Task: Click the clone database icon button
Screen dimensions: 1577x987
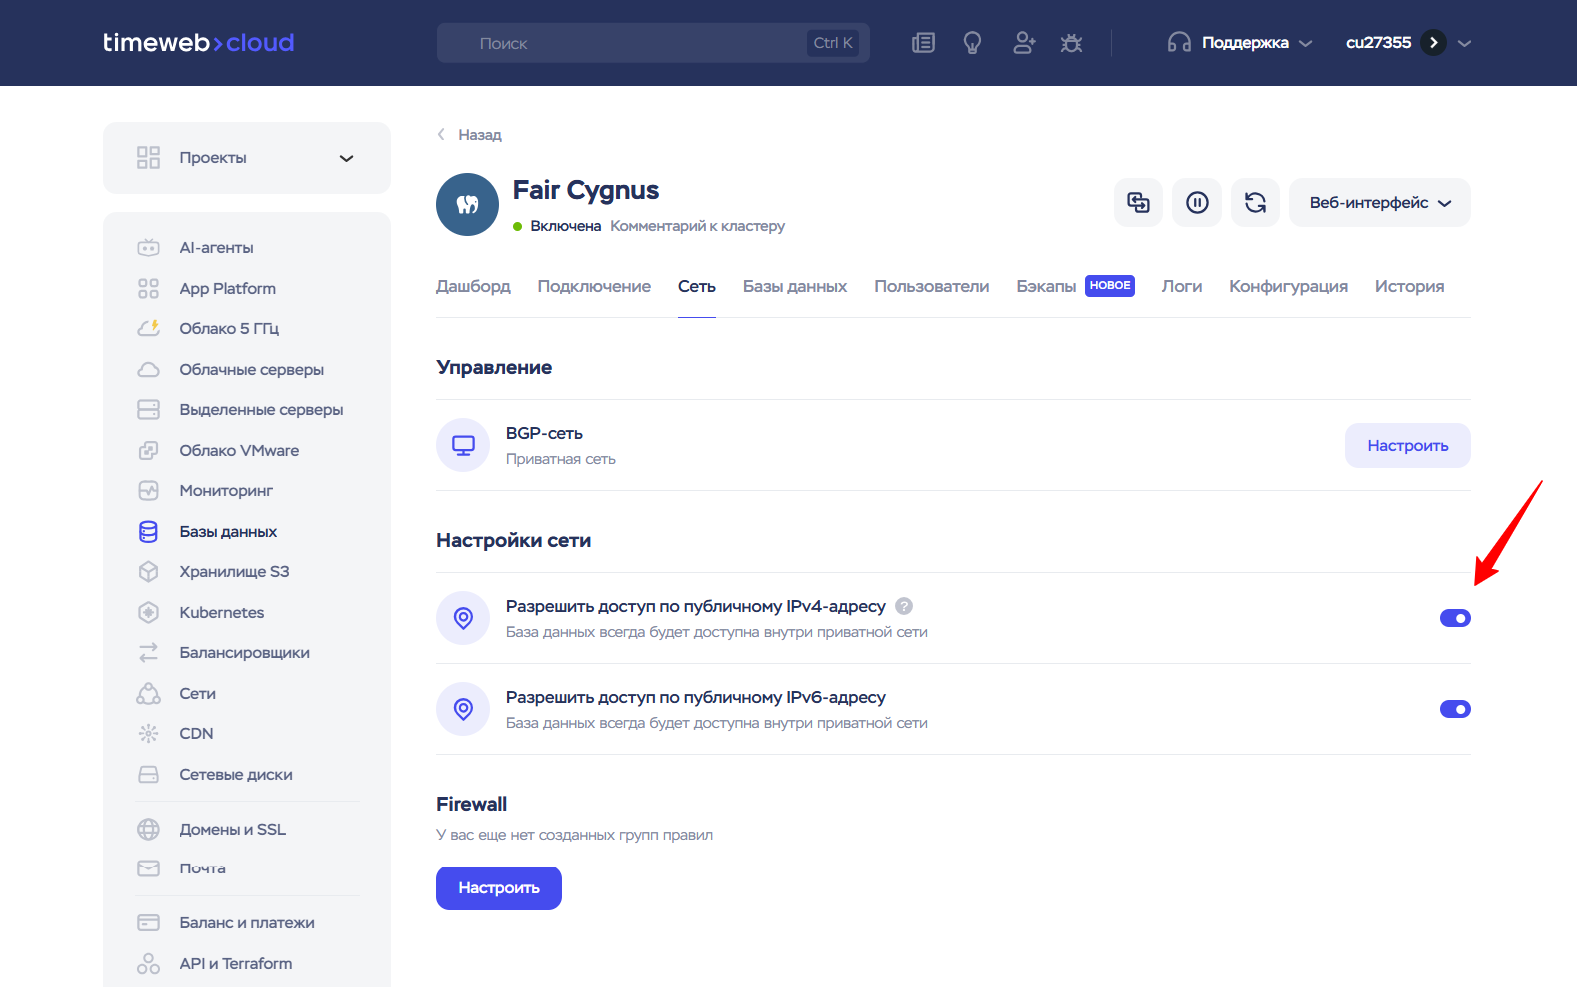Action: click(1138, 203)
